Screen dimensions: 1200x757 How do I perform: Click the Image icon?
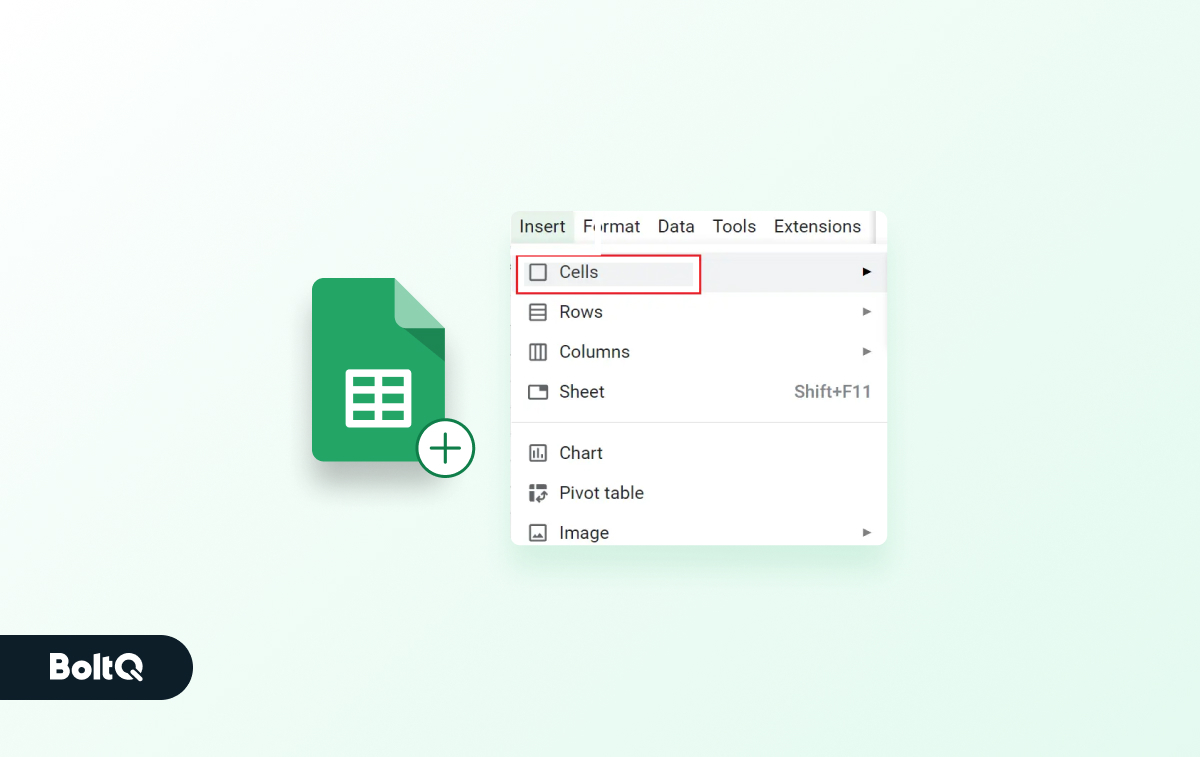pyautogui.click(x=538, y=533)
